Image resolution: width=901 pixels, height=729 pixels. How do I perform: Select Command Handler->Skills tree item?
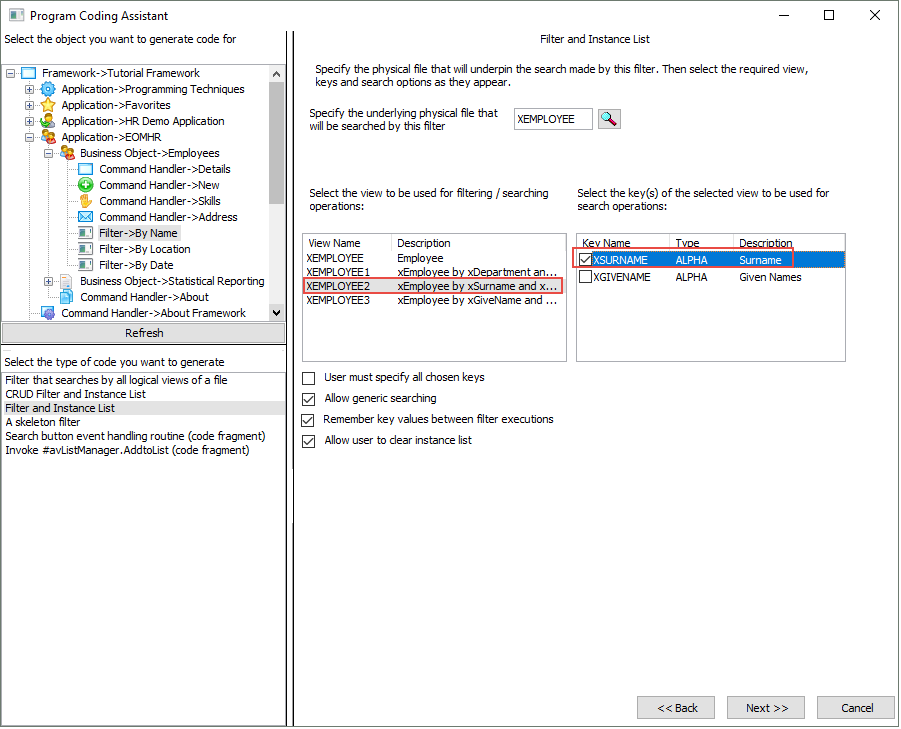(x=160, y=201)
